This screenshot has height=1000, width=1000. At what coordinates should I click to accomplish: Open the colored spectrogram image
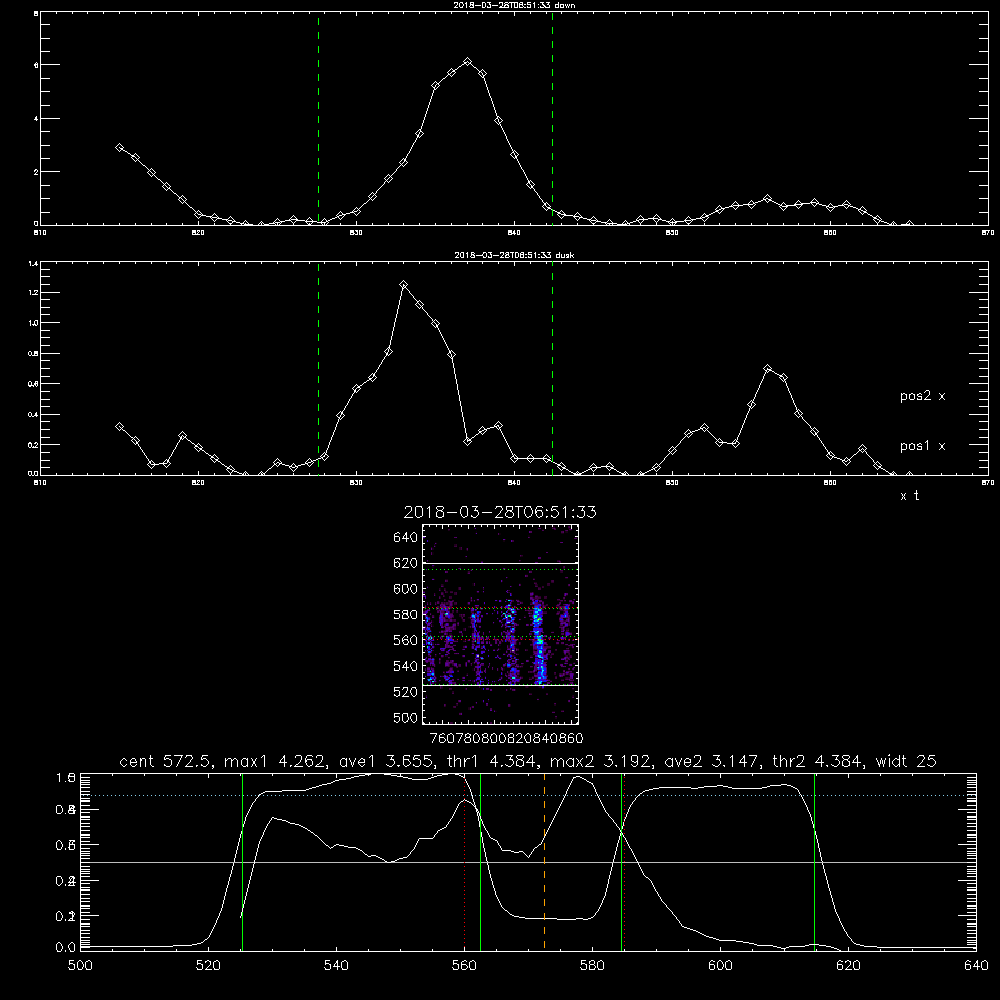[x=500, y=624]
